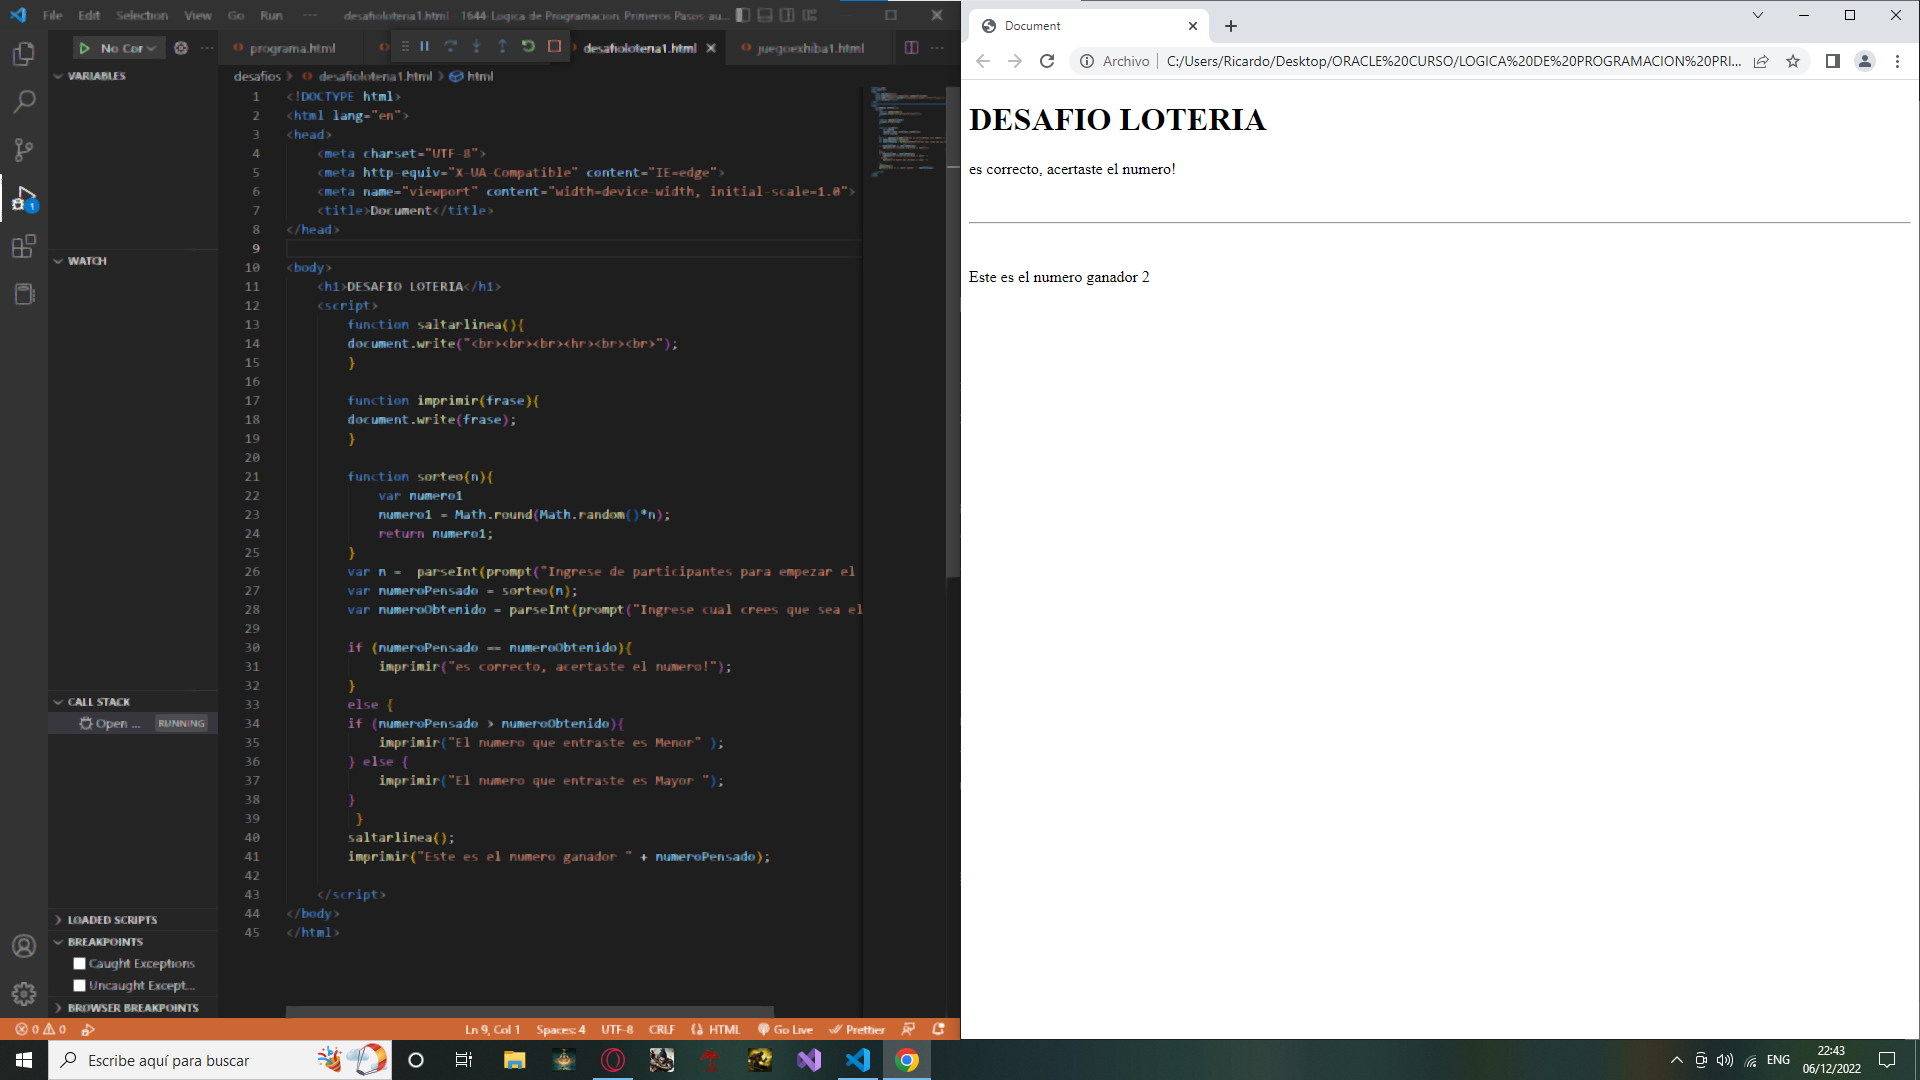Bookmark this page with the star icon
The height and width of the screenshot is (1080, 1920).
(x=1793, y=61)
